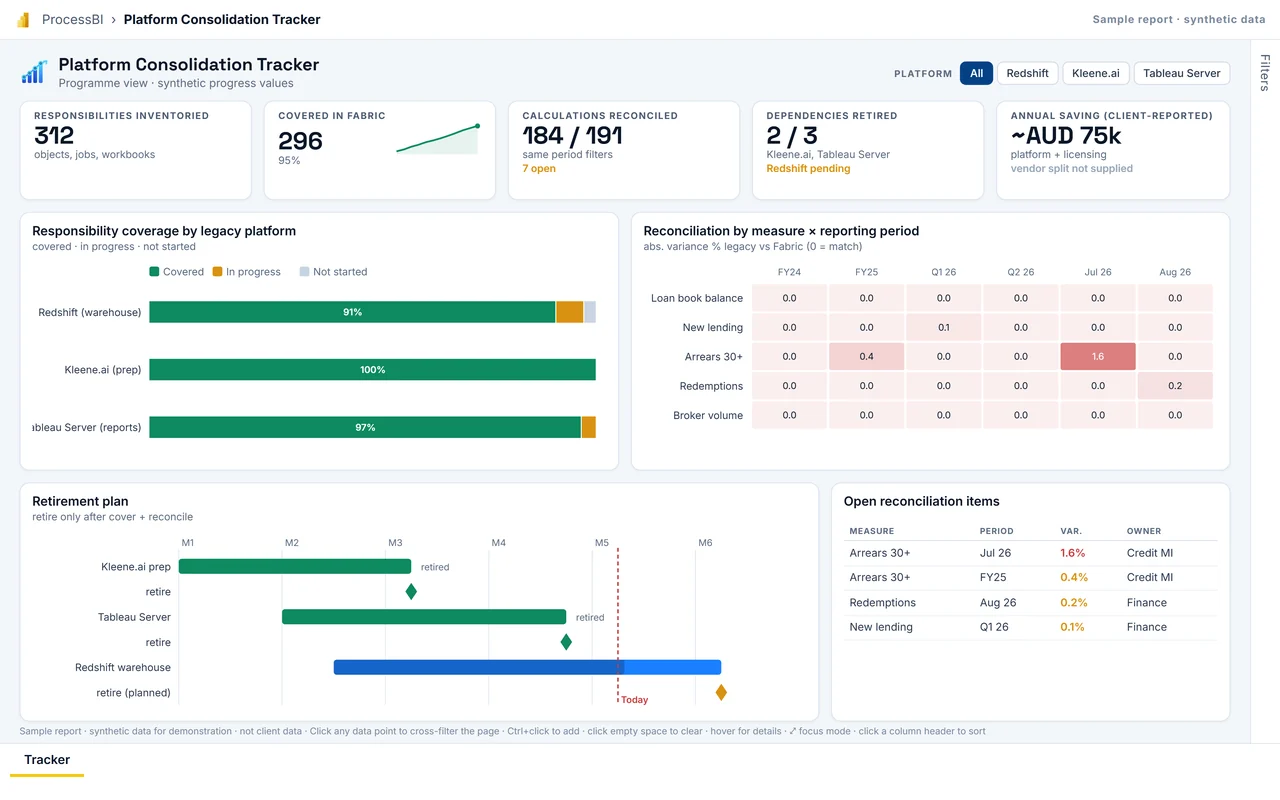Click the New lending row in open items

1030,628
